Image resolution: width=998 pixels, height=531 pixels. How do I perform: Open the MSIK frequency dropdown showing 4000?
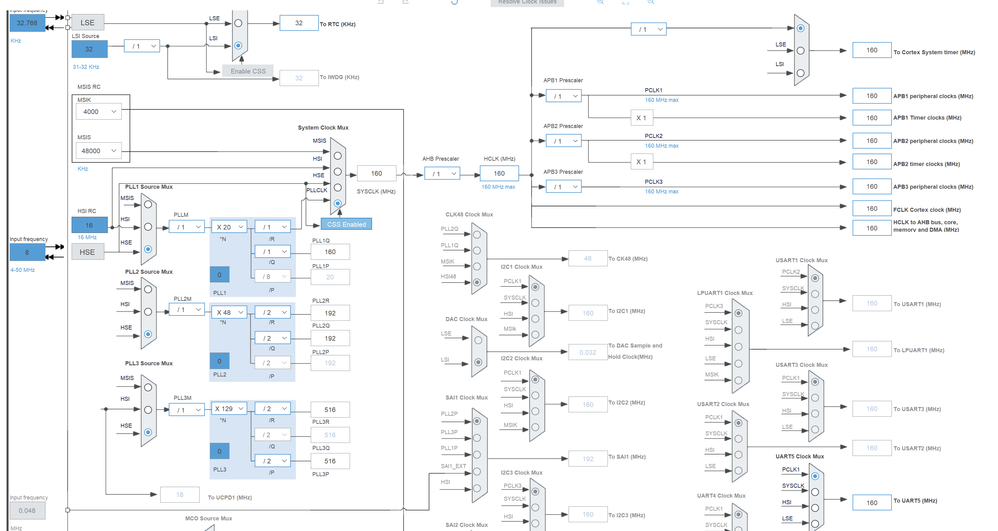pos(99,111)
